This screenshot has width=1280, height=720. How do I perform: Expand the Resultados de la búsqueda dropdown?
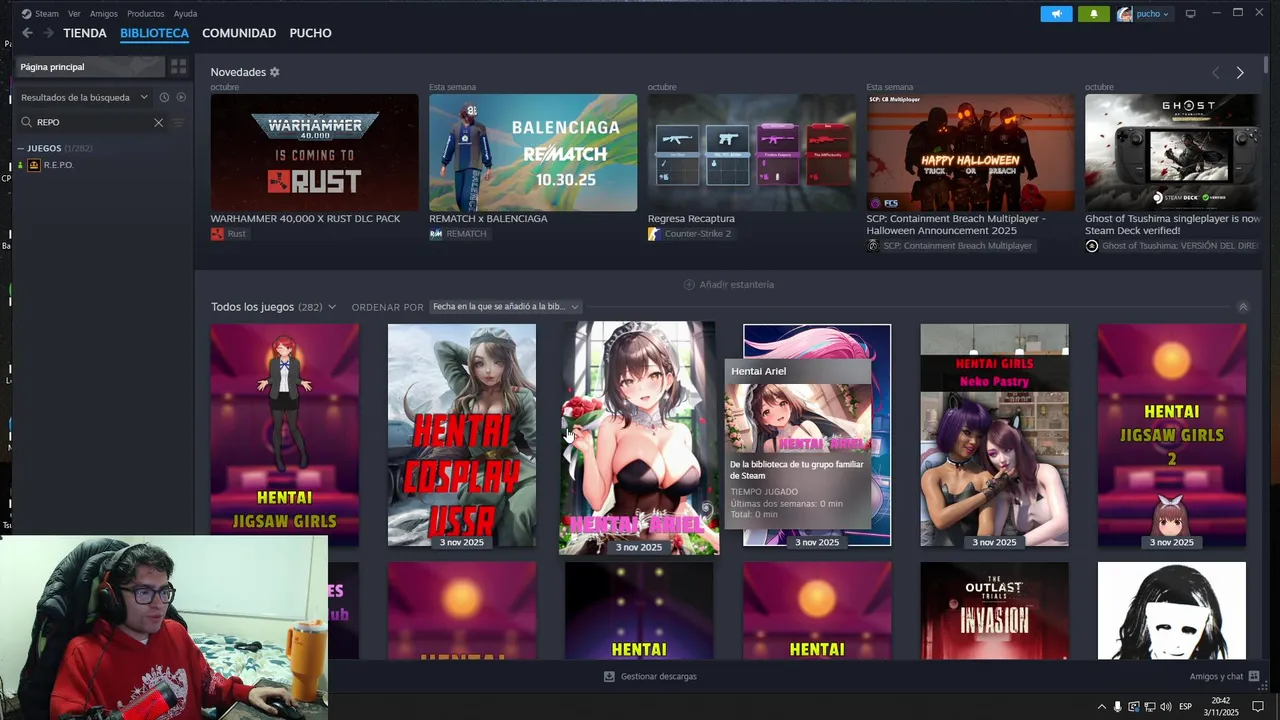coord(84,97)
